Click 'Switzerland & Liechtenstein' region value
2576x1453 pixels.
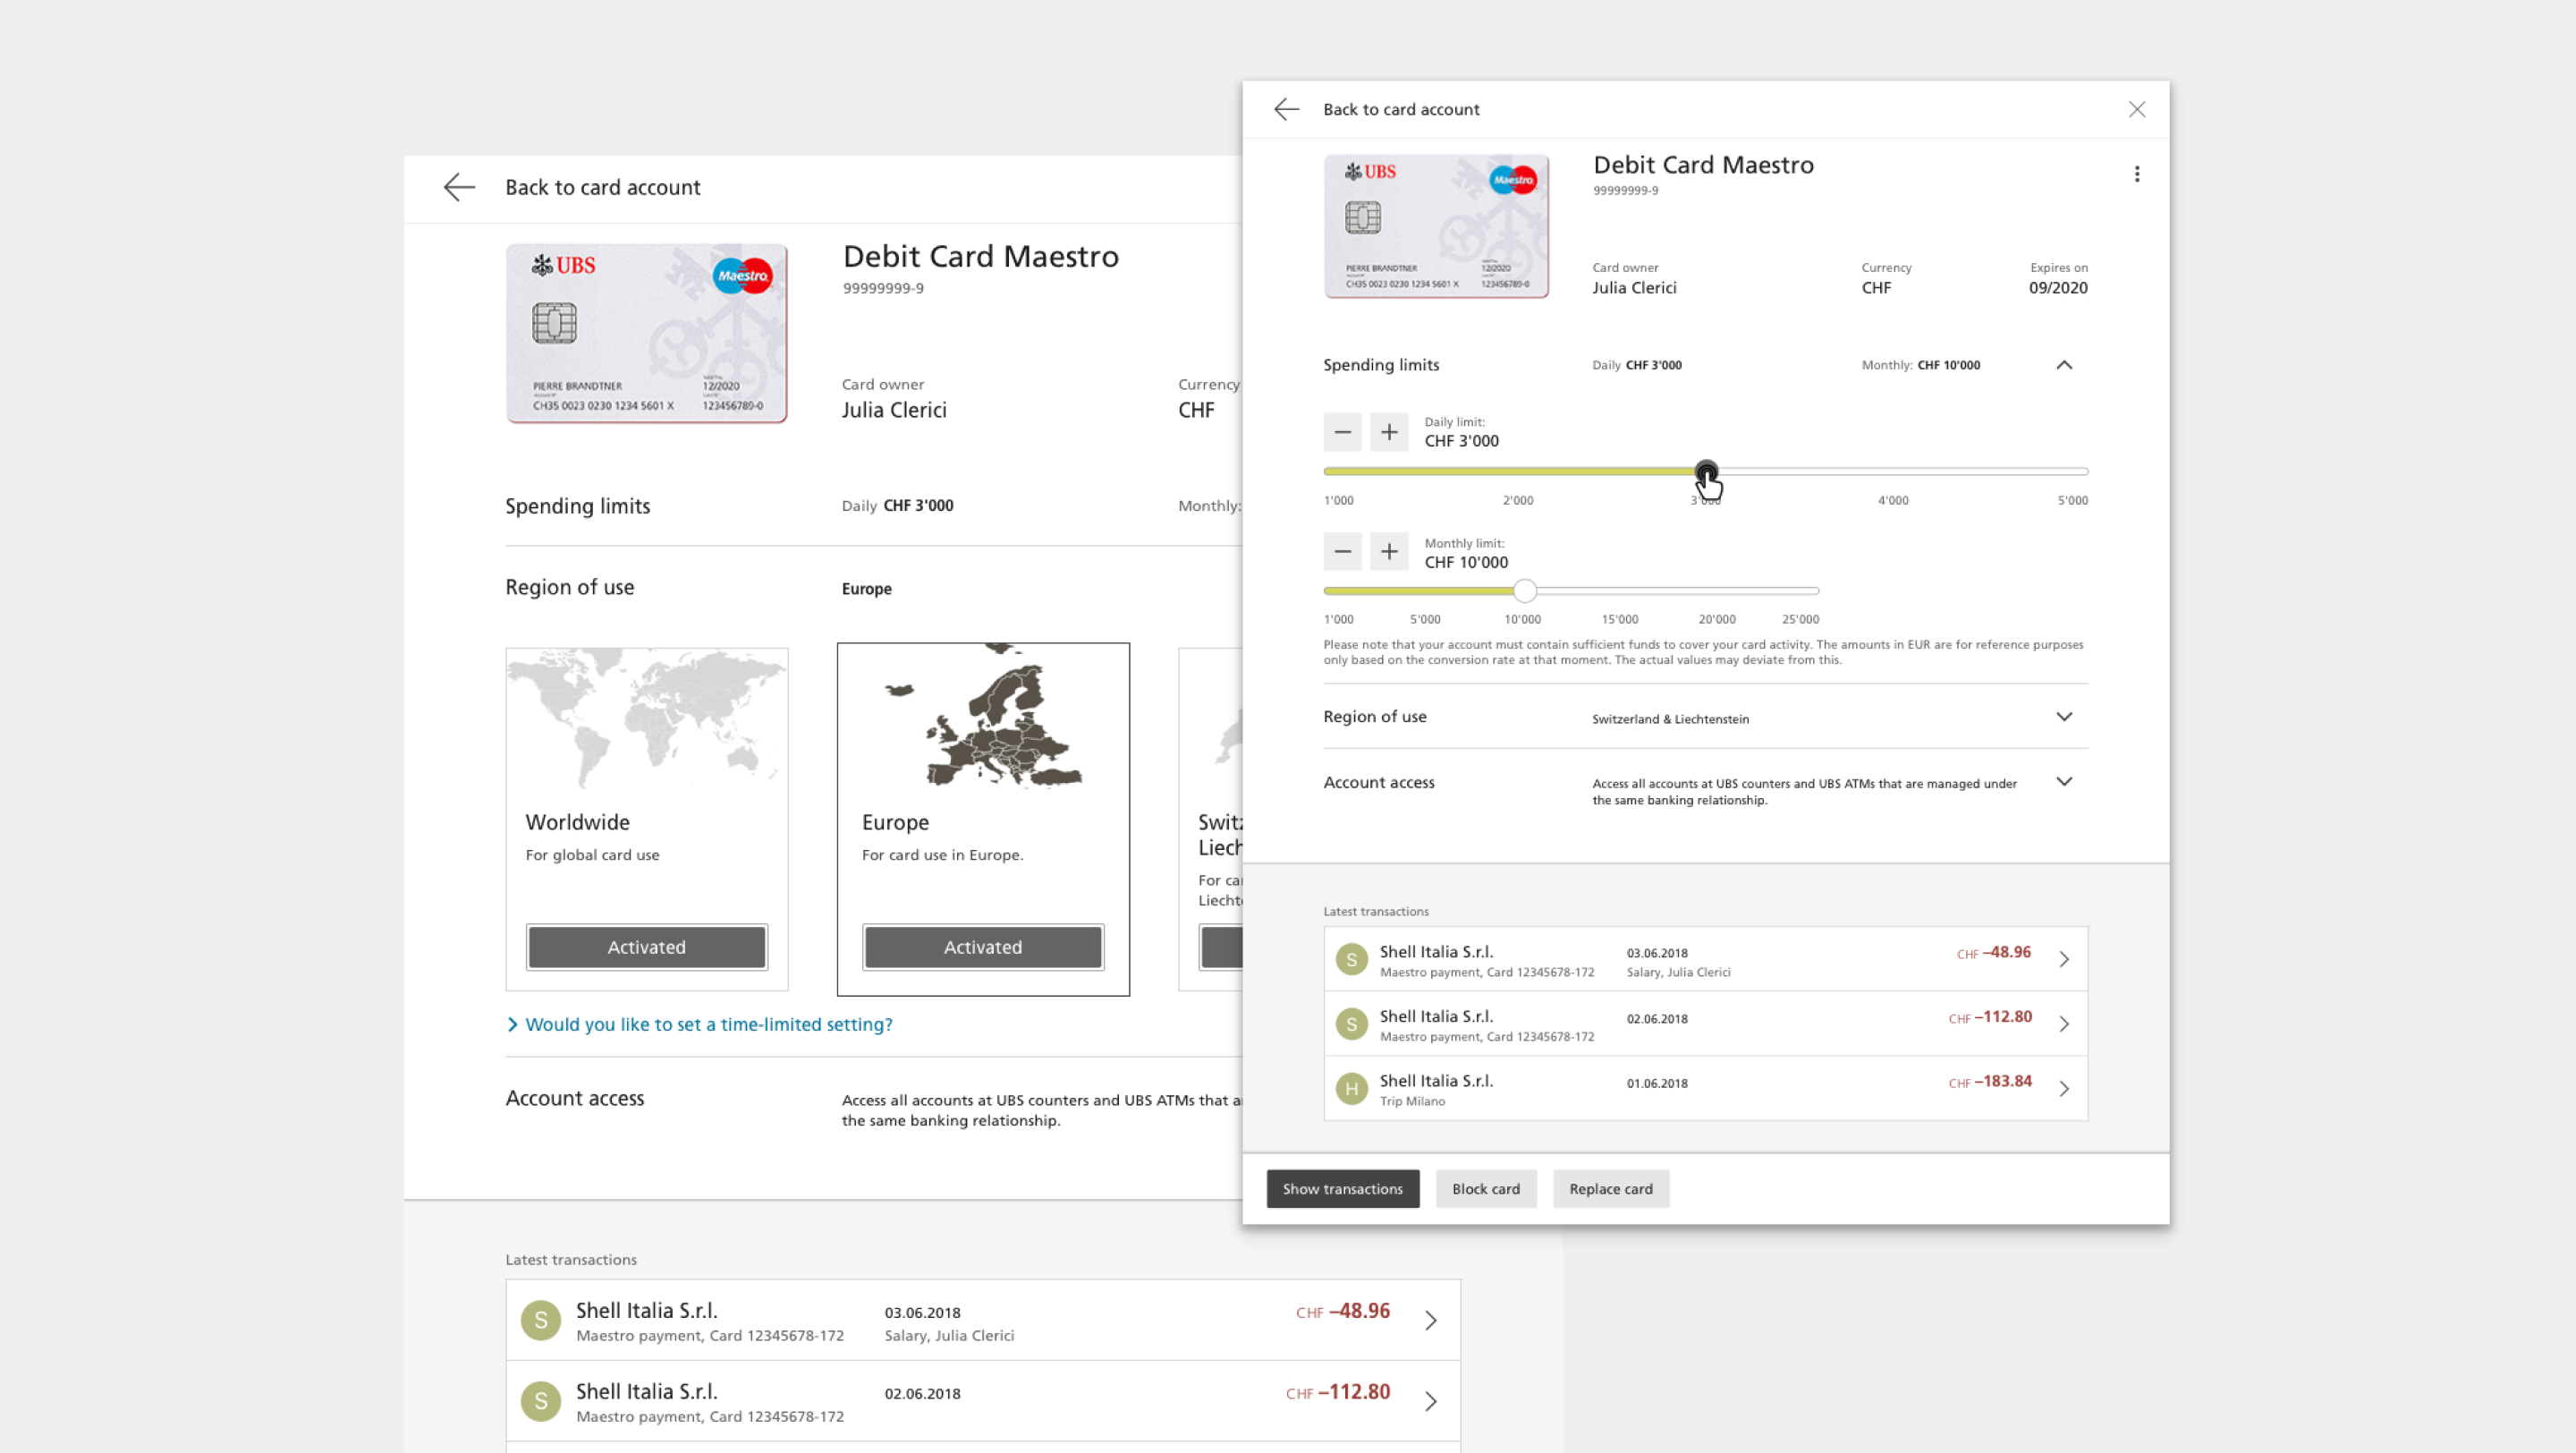point(1669,719)
